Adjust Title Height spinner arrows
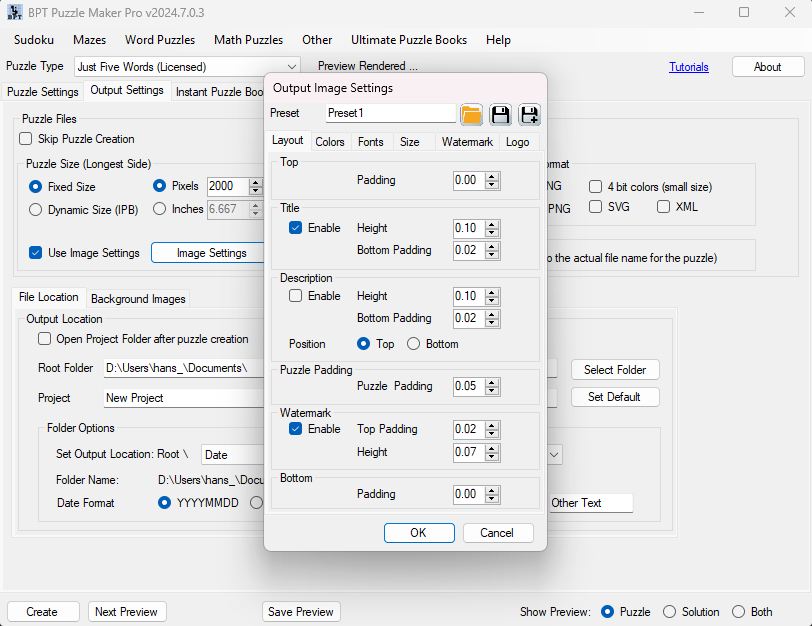Viewport: 812px width, 626px height. point(492,228)
